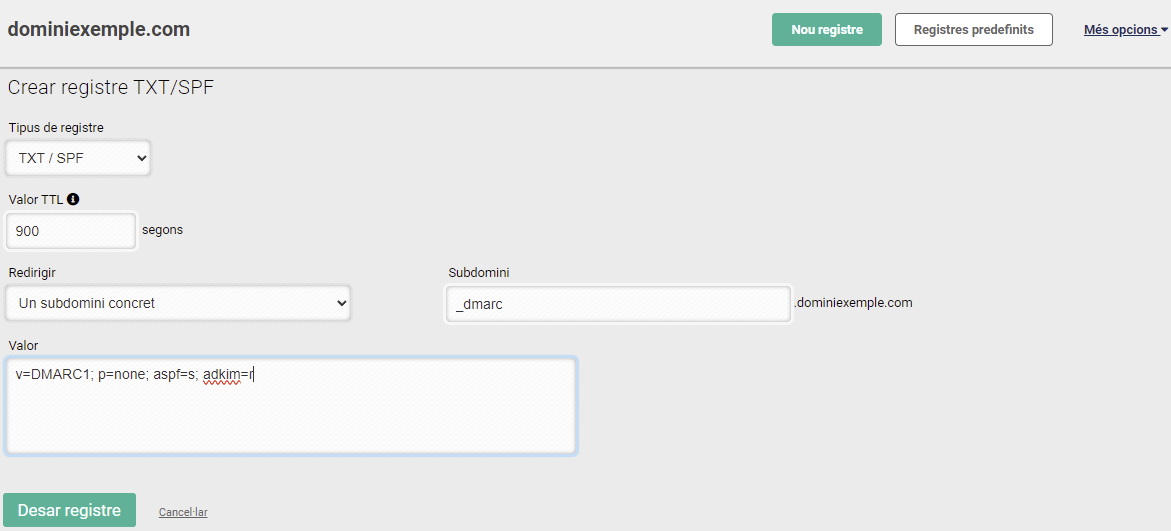The width and height of the screenshot is (1171, 531).
Task: Click the TTL info icon
Action: pyautogui.click(x=73, y=199)
